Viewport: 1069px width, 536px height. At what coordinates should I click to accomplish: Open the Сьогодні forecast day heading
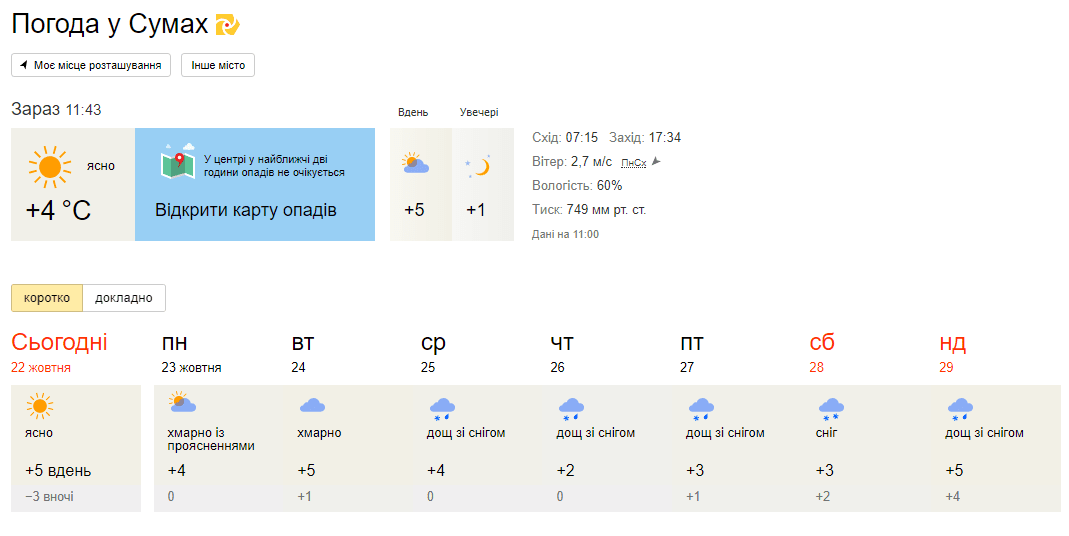59,342
